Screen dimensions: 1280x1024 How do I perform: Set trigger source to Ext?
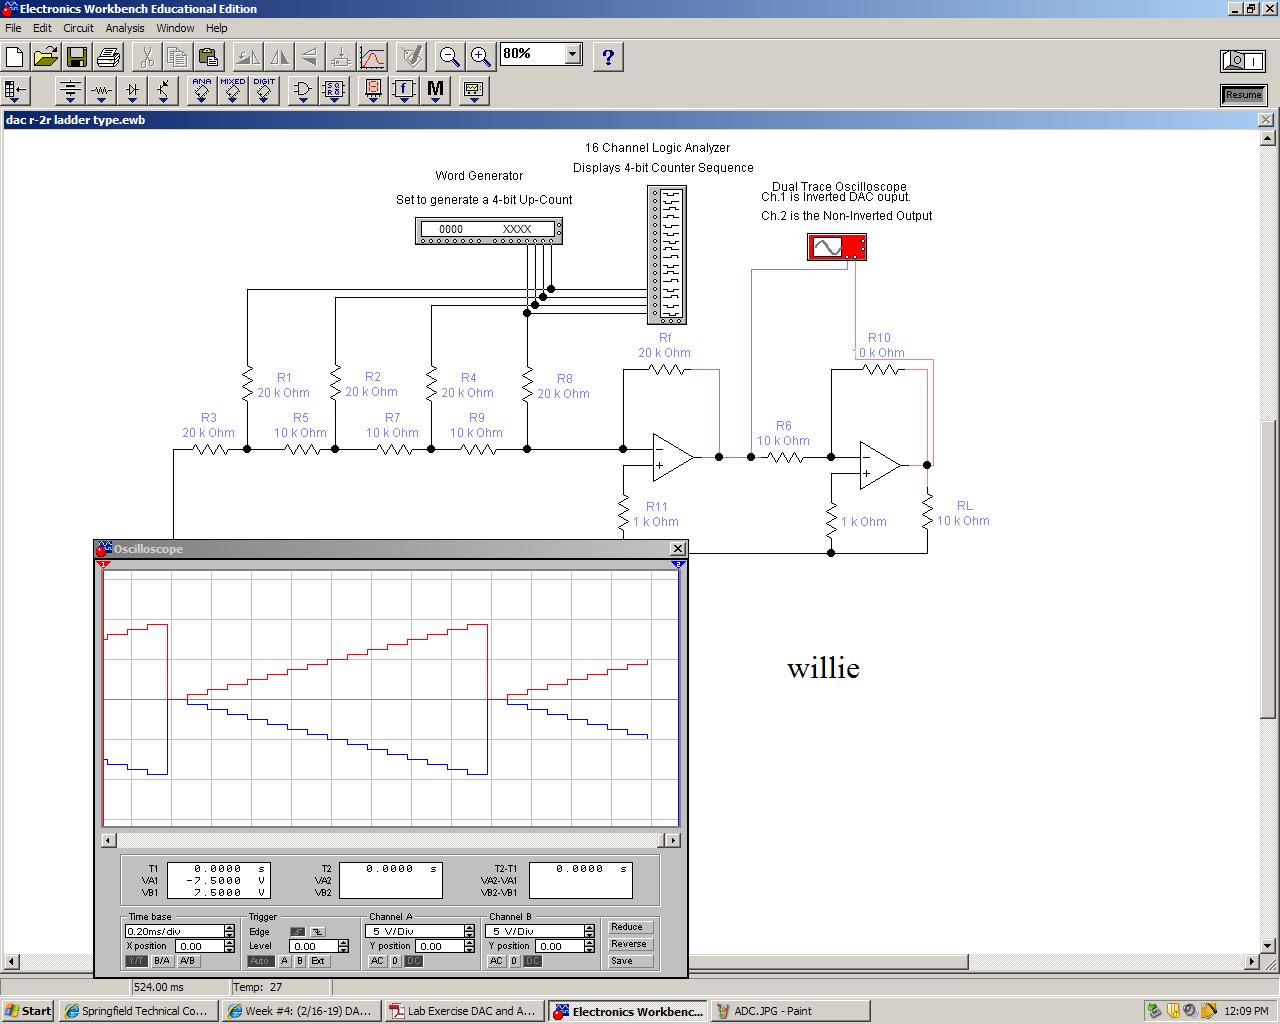318,961
